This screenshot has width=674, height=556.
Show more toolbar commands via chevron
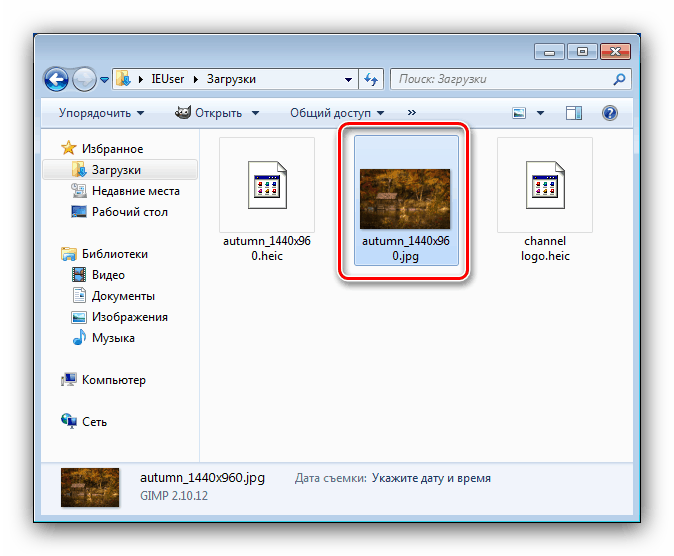(x=412, y=113)
